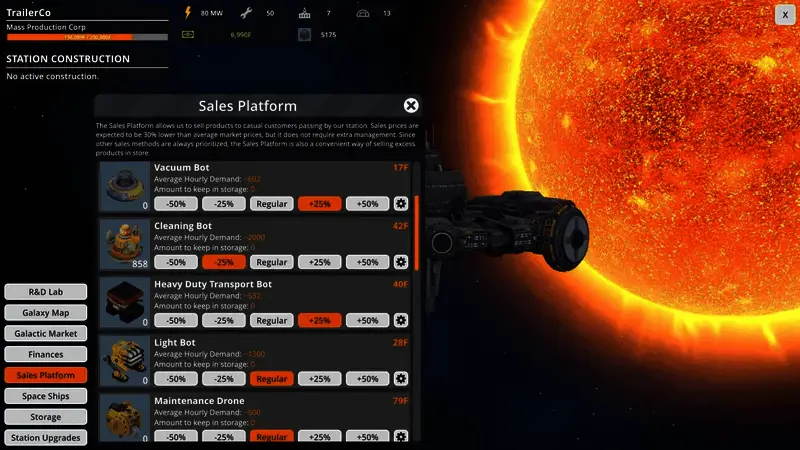Viewport: 800px width, 450px height.
Task: Close the Sales Platform panel
Action: (411, 106)
